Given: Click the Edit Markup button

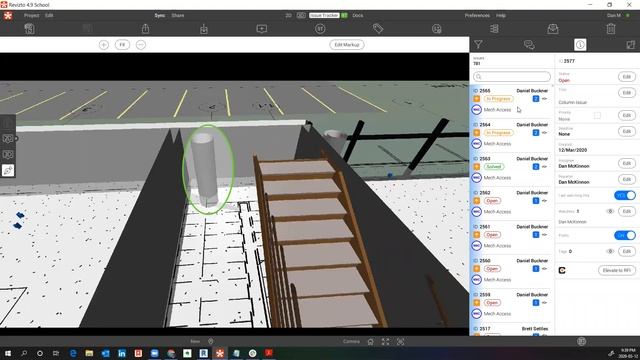Looking at the screenshot, I should pyautogui.click(x=347, y=44).
